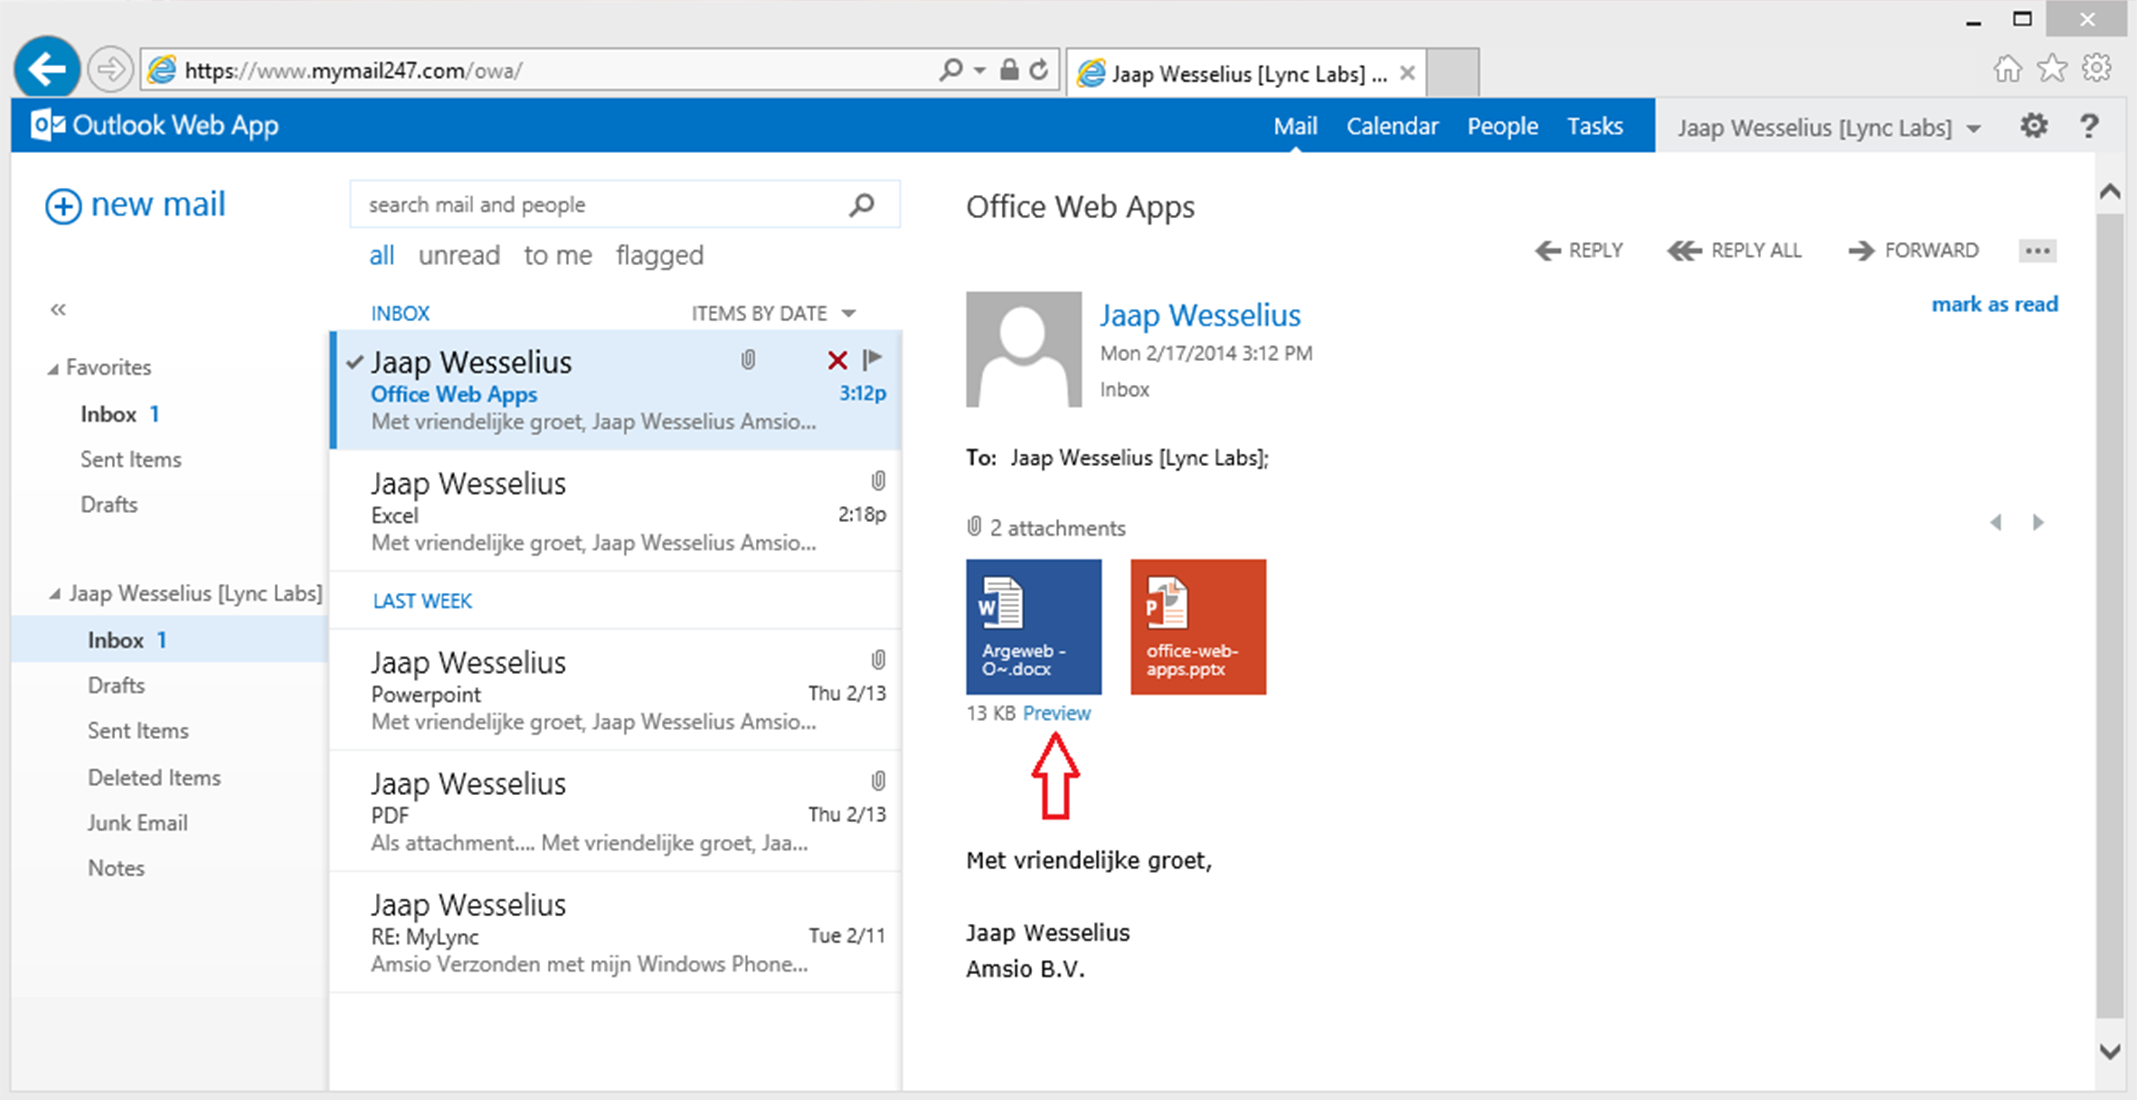Viewport: 2137px width, 1116px height.
Task: Open the browser tools gear icon
Action: (x=2097, y=68)
